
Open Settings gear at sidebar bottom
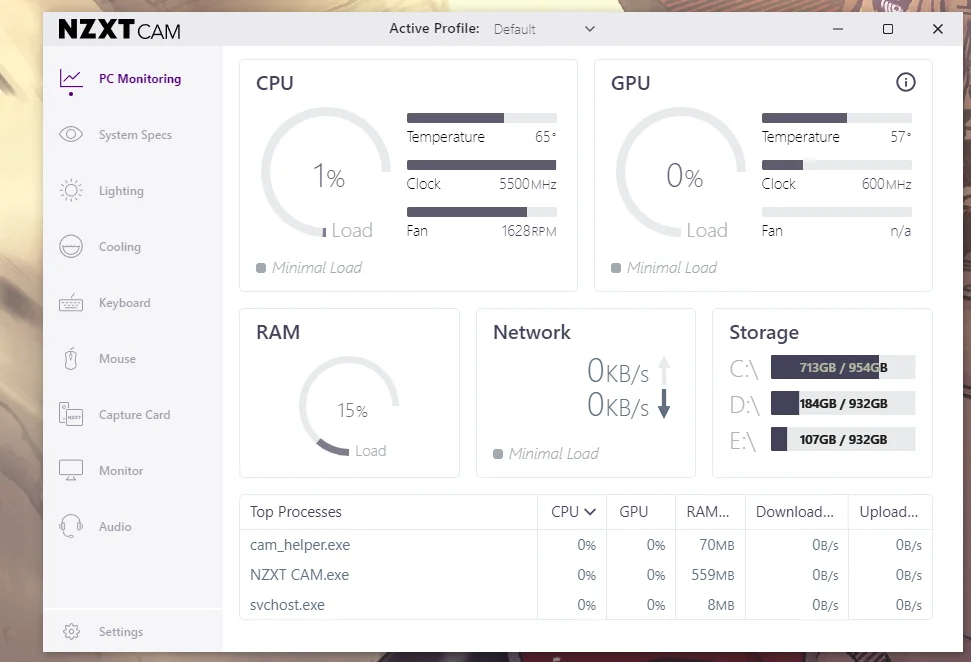[x=71, y=632]
